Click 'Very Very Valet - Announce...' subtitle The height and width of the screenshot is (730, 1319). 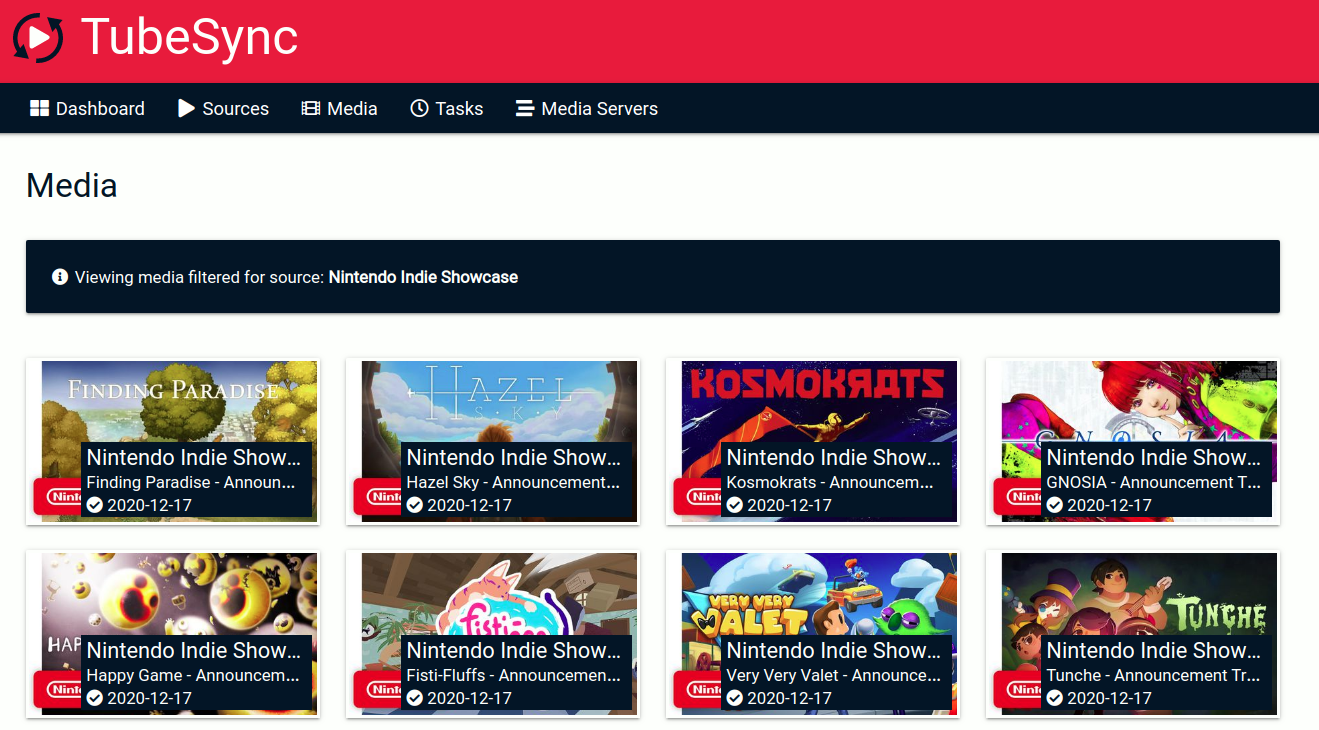(x=834, y=675)
